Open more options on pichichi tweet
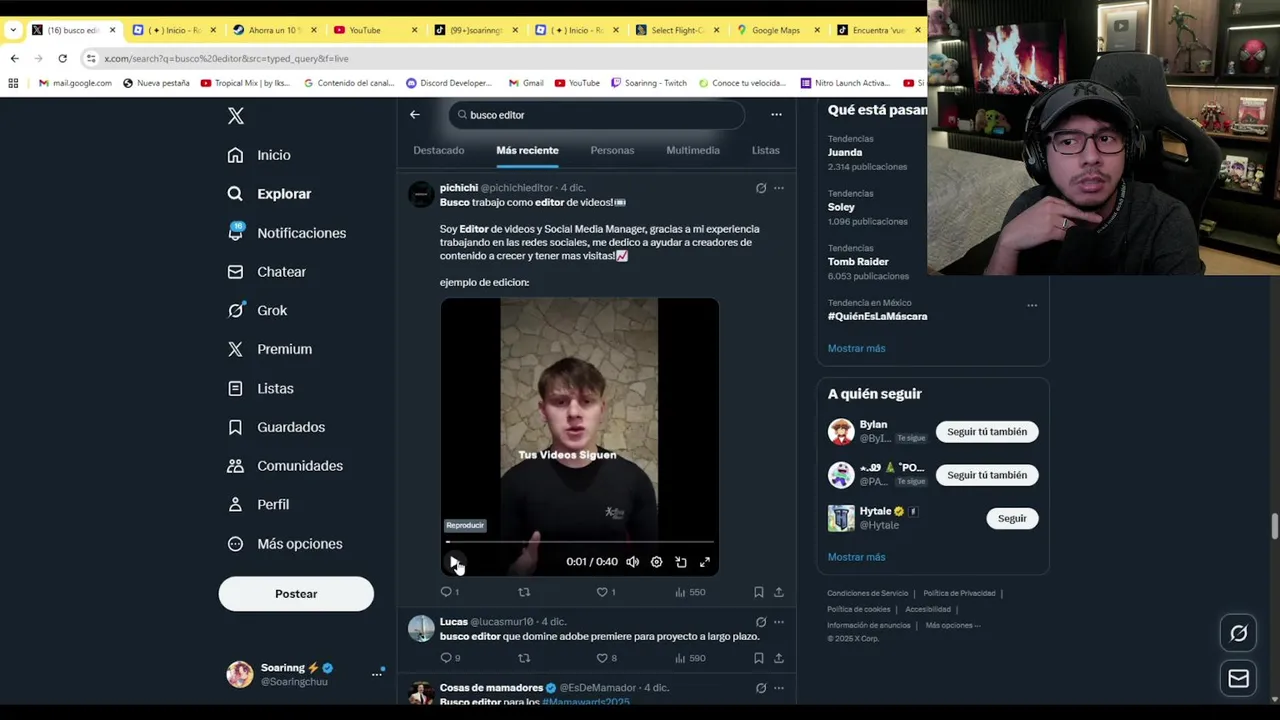The height and width of the screenshot is (720, 1280). [779, 188]
